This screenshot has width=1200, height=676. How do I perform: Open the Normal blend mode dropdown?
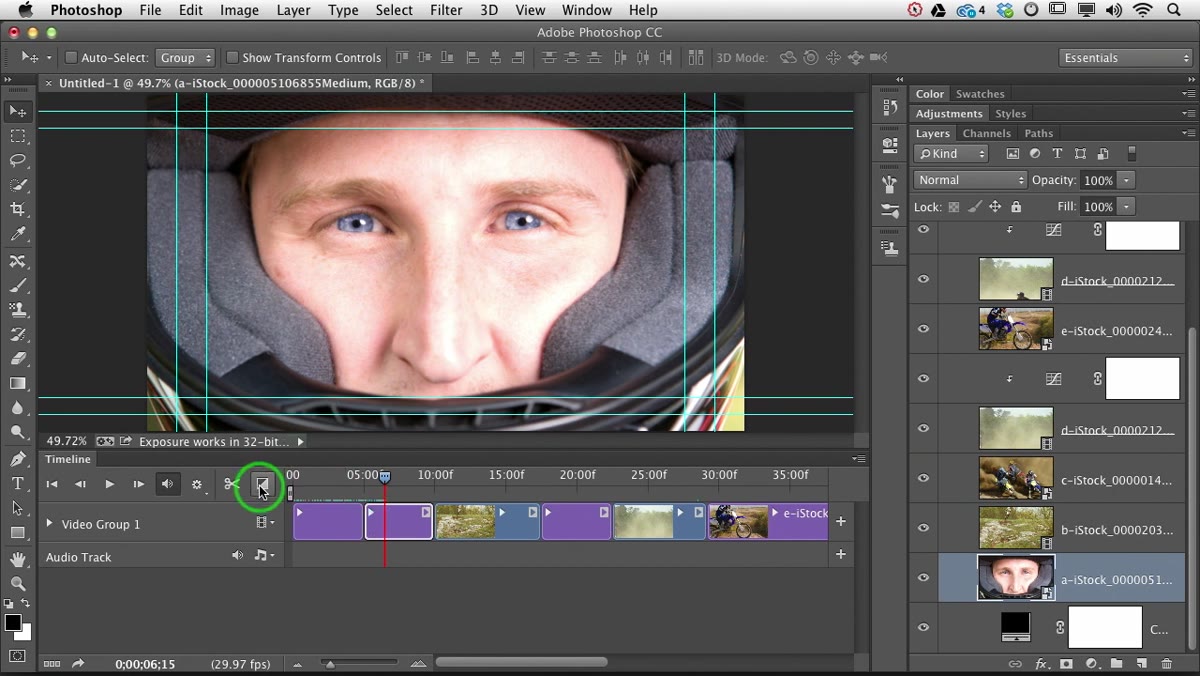[x=970, y=180]
